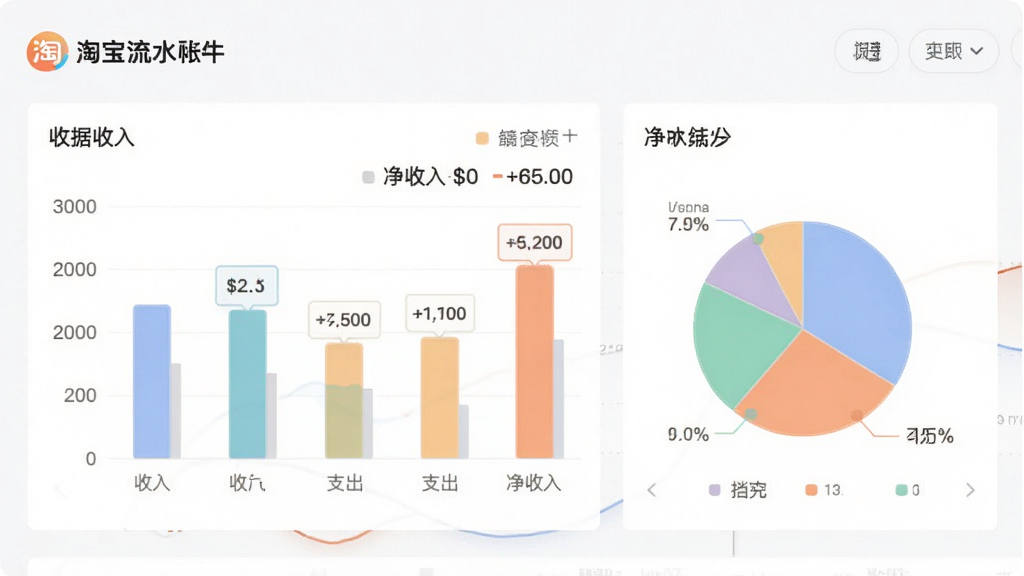The width and height of the screenshot is (1024, 576).
Task: Go to next pie legend page arrow
Action: click(970, 490)
